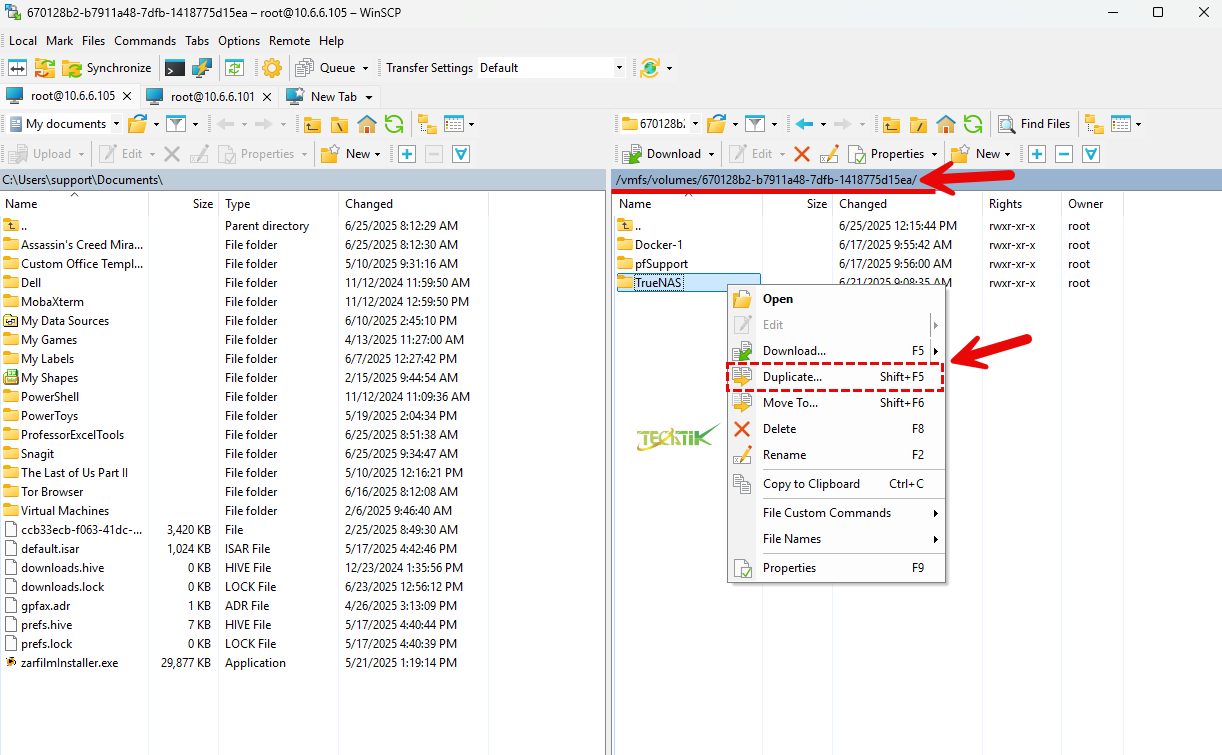This screenshot has width=1222, height=755.
Task: Open the terminal console icon
Action: [175, 68]
